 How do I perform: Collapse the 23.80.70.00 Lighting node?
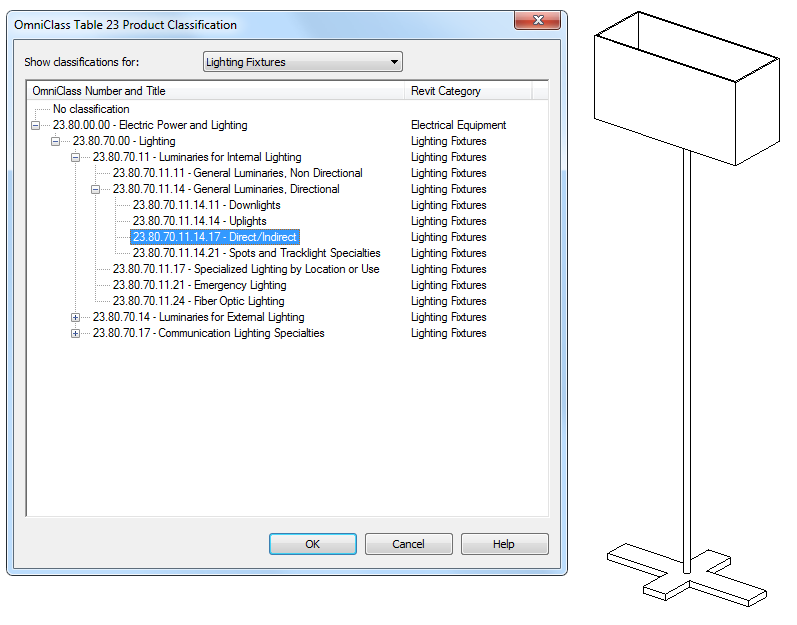(x=55, y=141)
